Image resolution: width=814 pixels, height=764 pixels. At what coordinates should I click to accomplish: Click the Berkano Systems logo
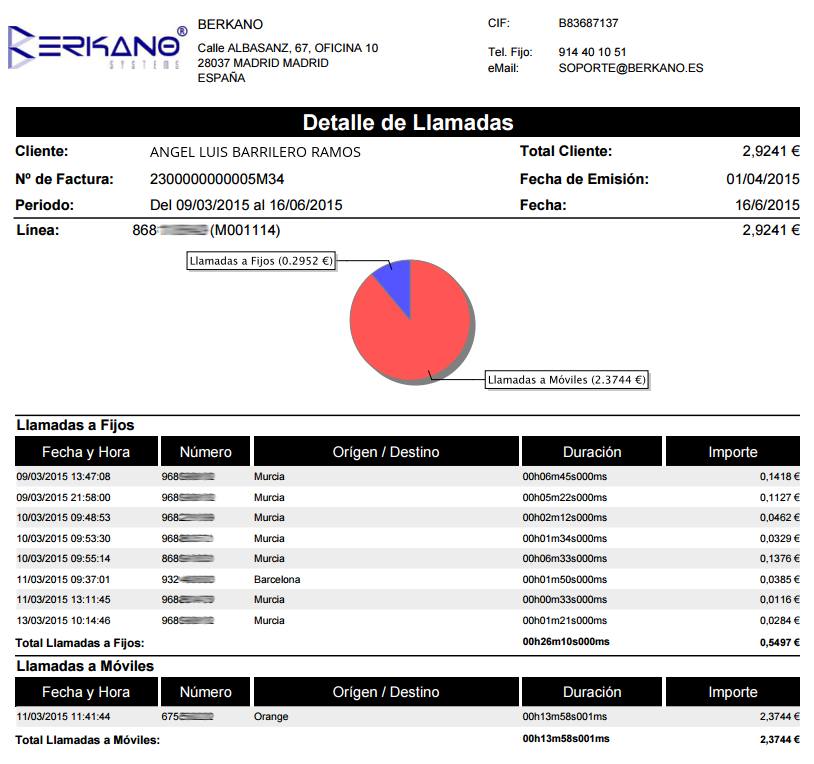click(x=97, y=48)
